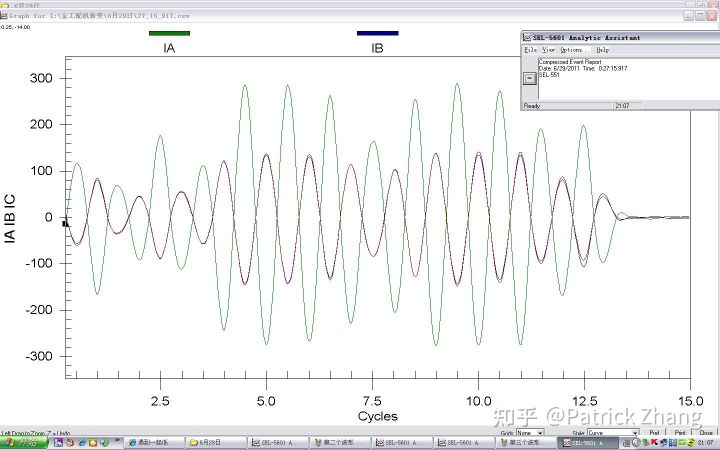This screenshot has height=450, width=720.
Task: Open the File menu in Analytic Assistant
Action: click(x=531, y=49)
